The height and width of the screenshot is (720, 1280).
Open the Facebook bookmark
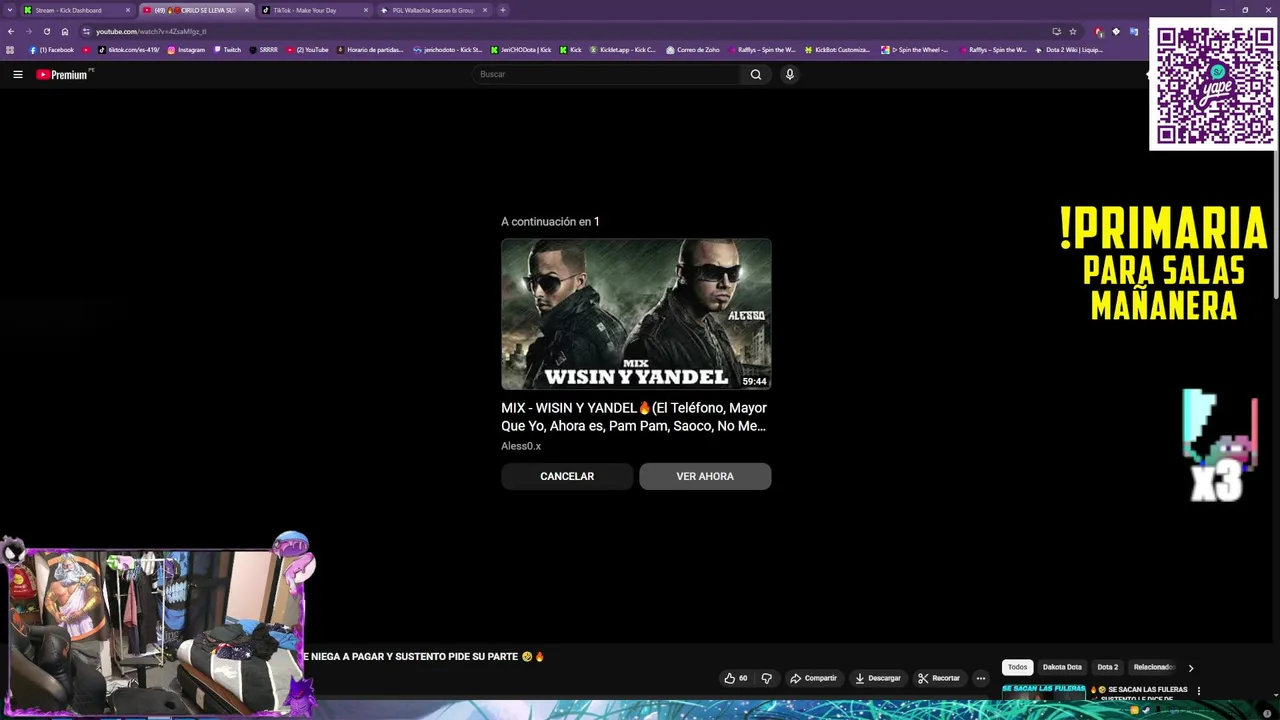click(52, 50)
